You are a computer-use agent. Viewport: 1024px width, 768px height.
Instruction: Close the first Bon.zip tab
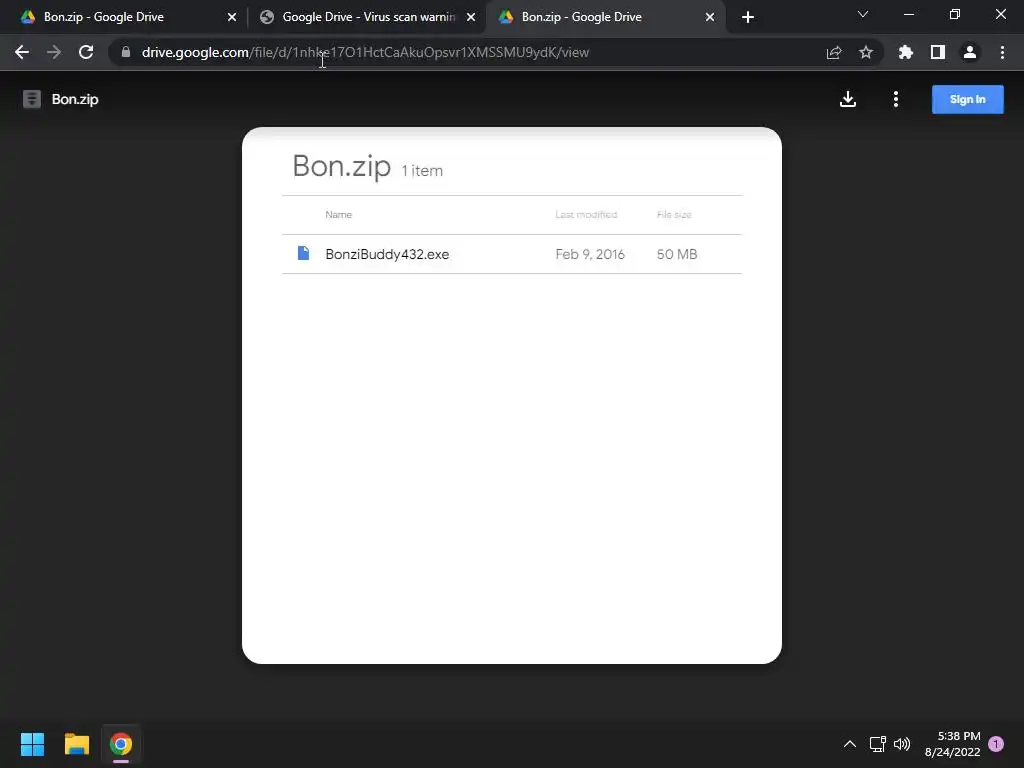232,17
